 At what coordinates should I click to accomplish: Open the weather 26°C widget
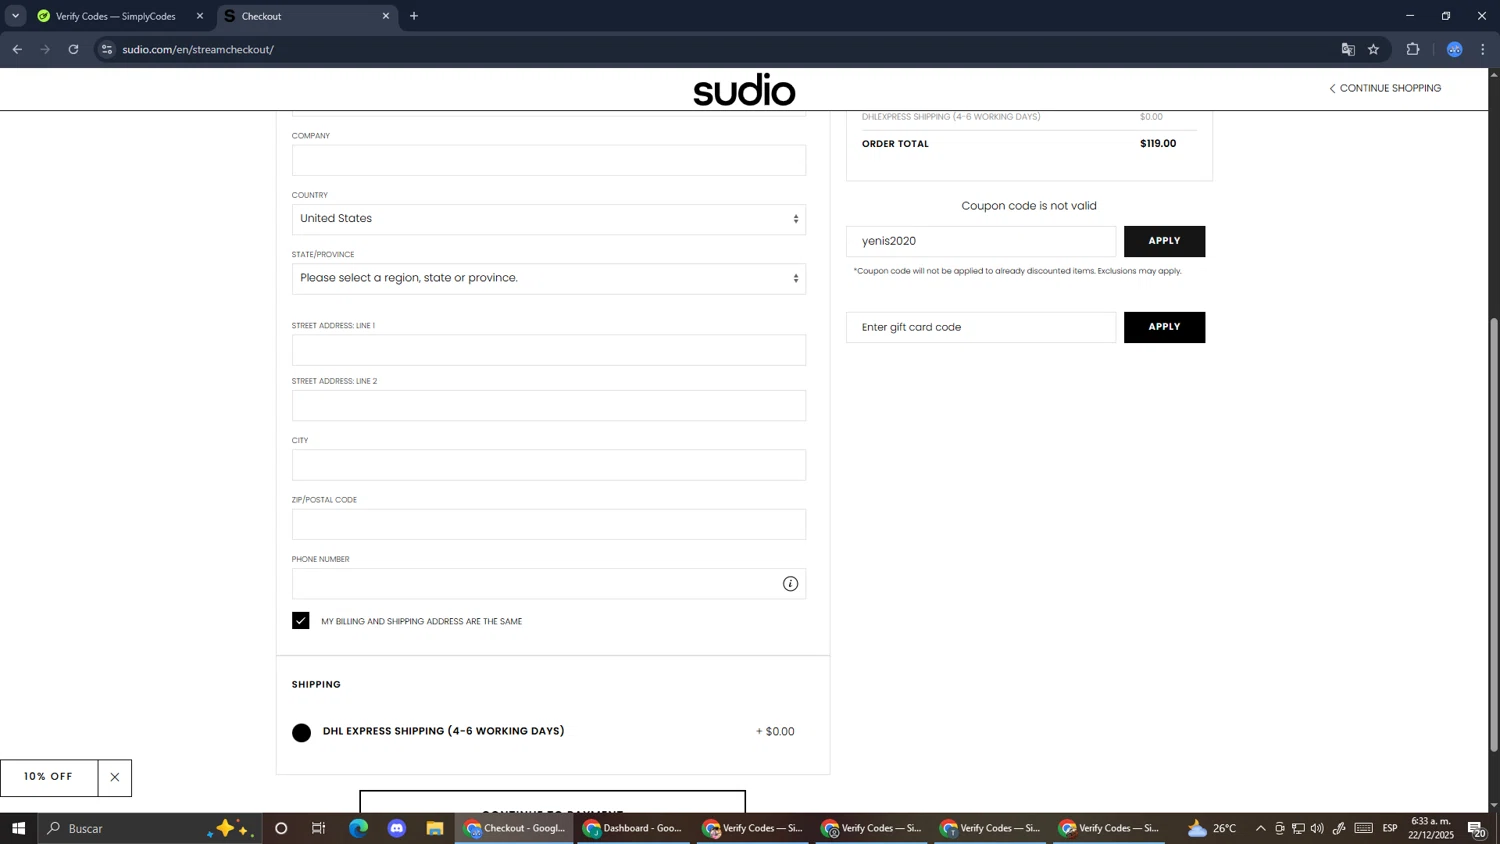(x=1212, y=828)
